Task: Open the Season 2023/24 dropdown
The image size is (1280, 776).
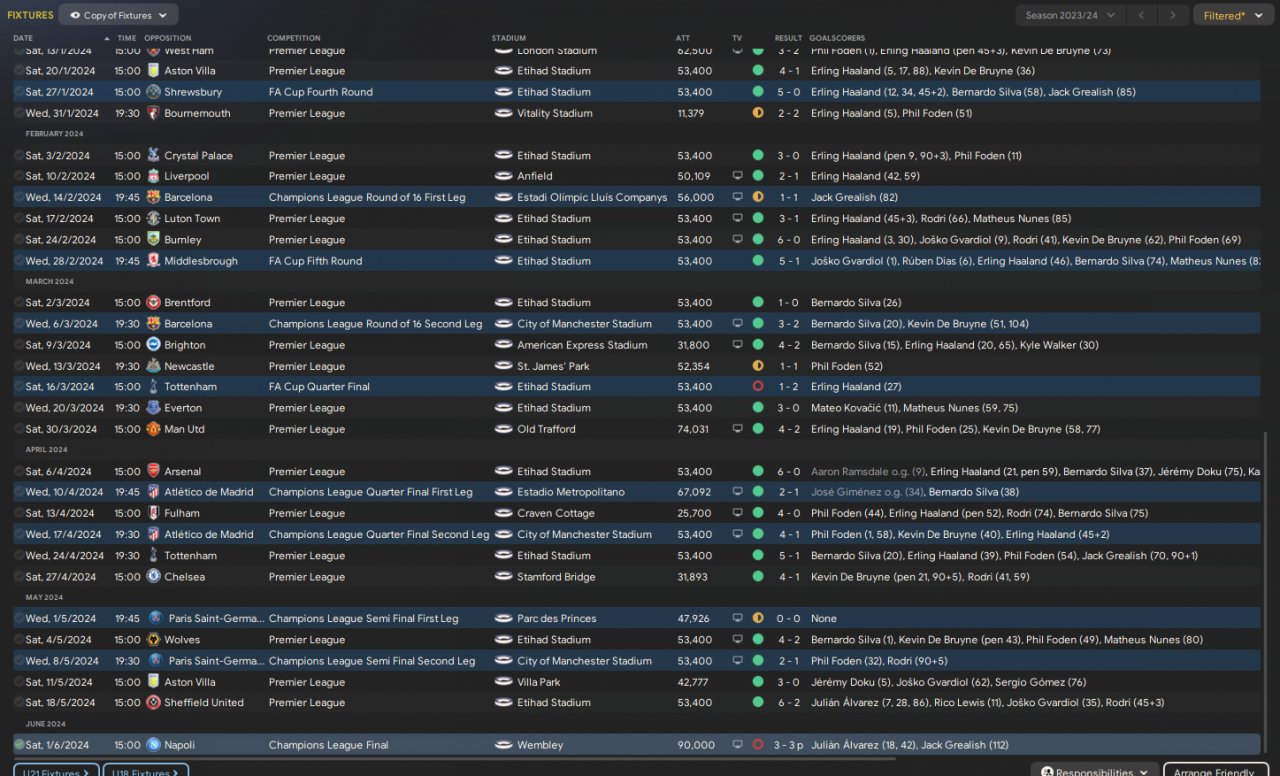Action: (x=1067, y=15)
